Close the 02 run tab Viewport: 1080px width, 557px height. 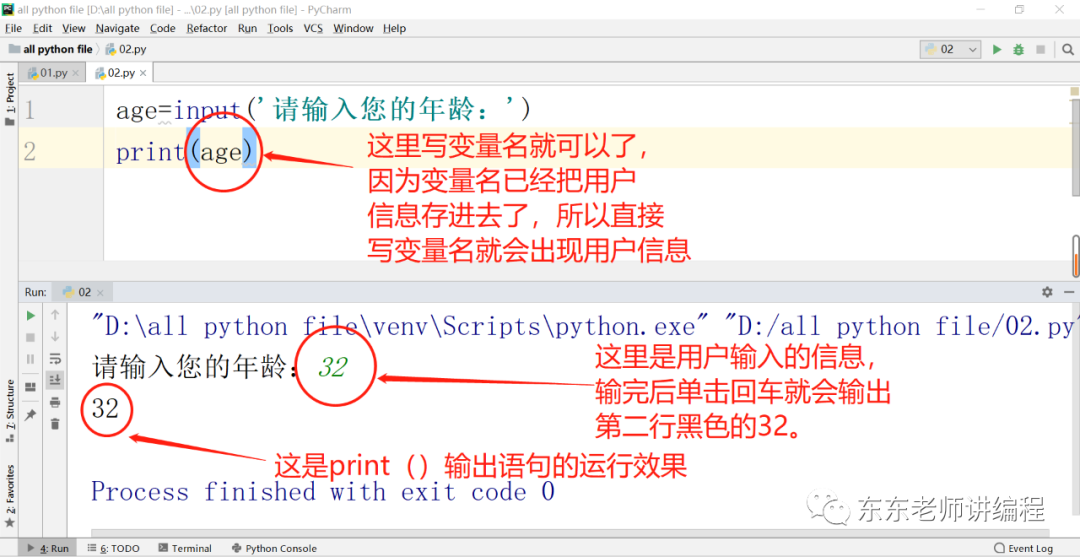coord(101,292)
